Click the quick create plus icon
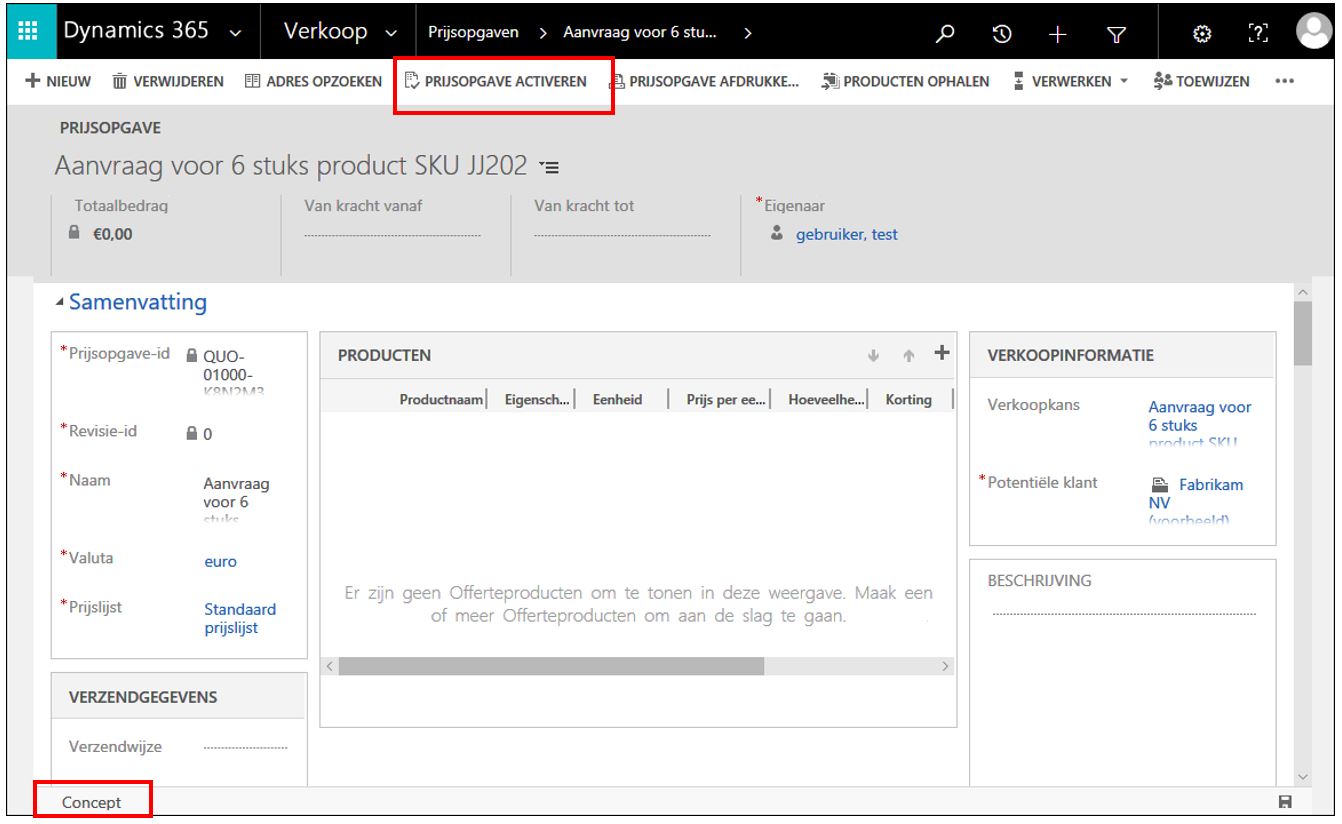The height and width of the screenshot is (824, 1342). (1058, 33)
